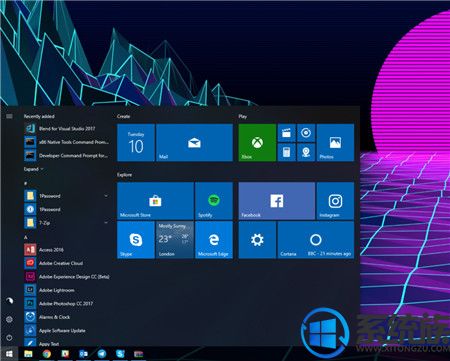Open the Groove Music small tile
Viewport: 450px width, 361px height.
pos(306,133)
